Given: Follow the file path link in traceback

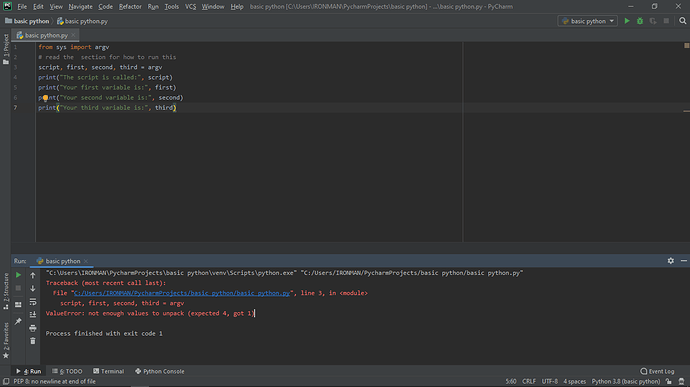Looking at the screenshot, I should 182,293.
